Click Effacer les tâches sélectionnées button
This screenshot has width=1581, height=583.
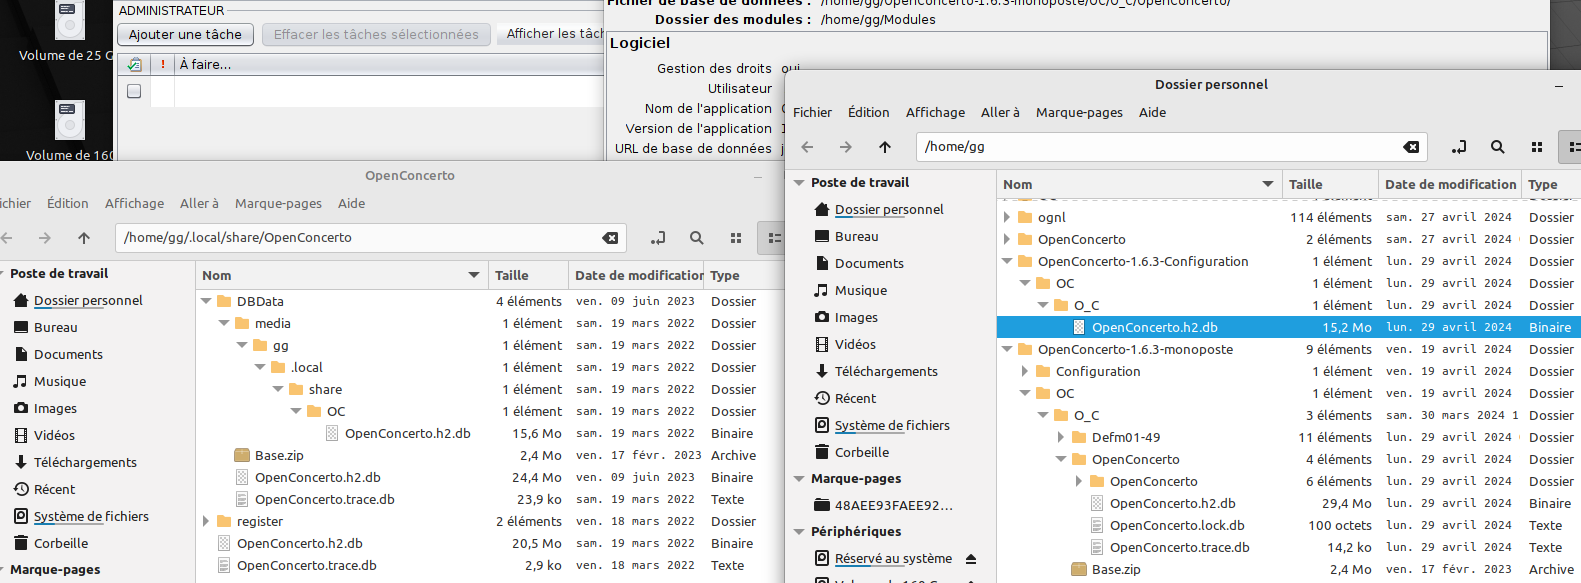click(x=376, y=34)
